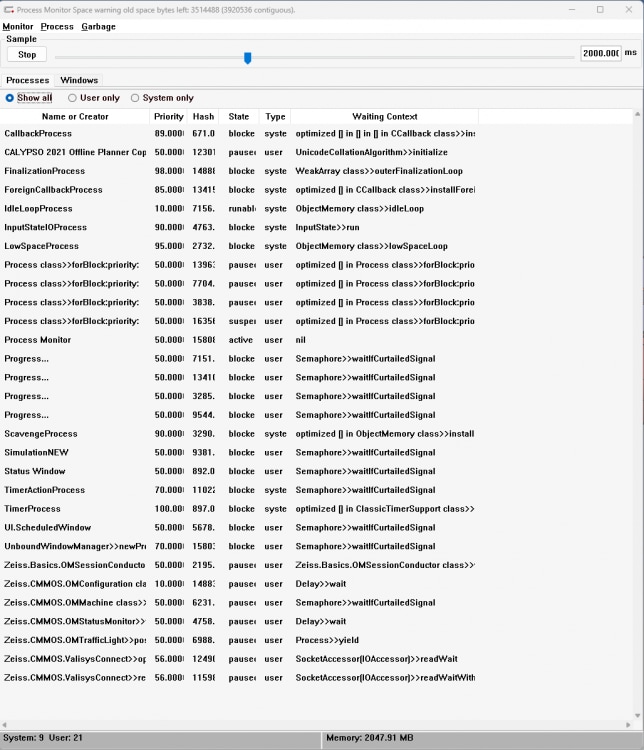Click 'Memory: 2047.91 MB' status text
Screen dimensions: 644x750
369,738
